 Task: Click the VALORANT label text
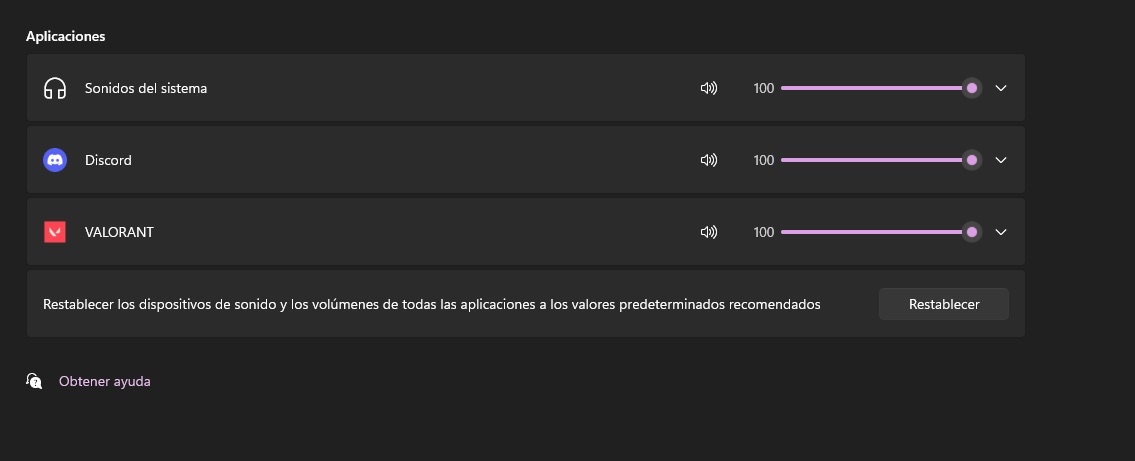(x=119, y=232)
